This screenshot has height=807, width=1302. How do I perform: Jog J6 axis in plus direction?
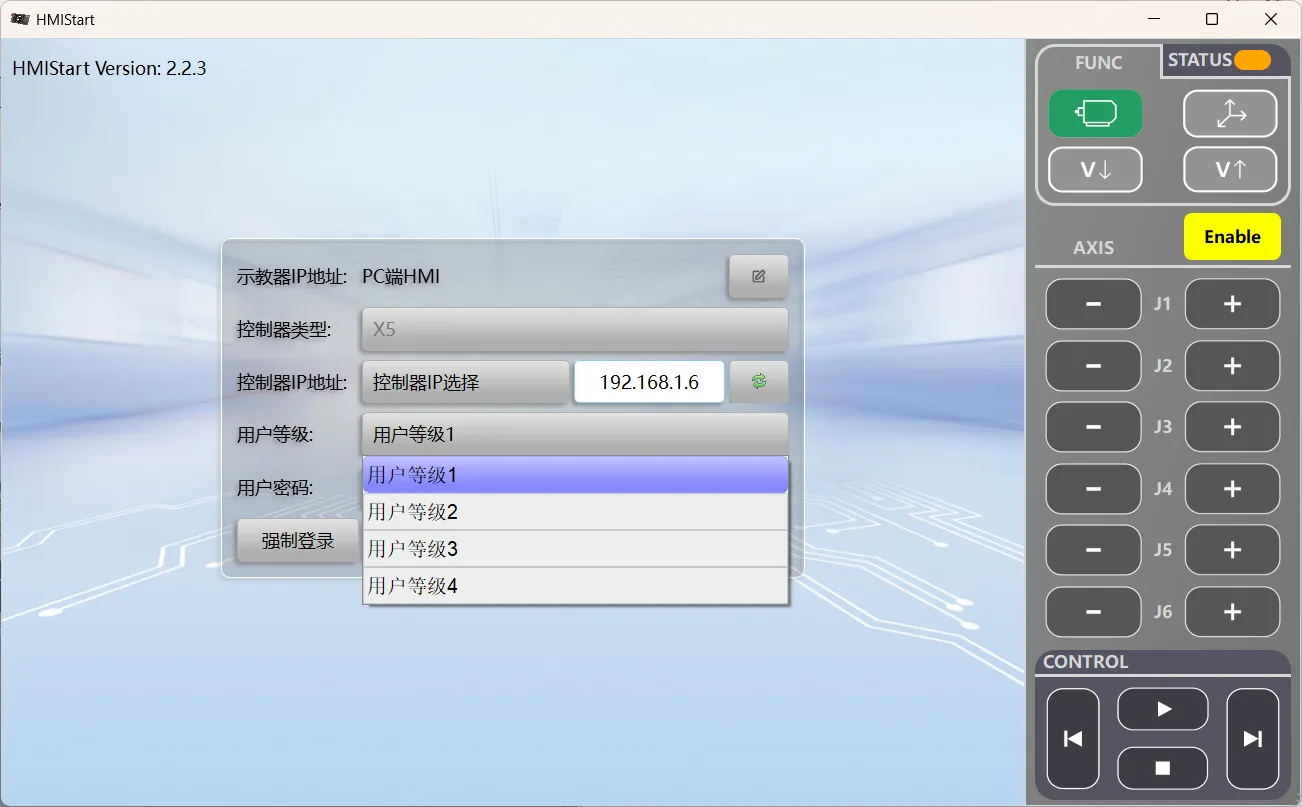(x=1232, y=612)
